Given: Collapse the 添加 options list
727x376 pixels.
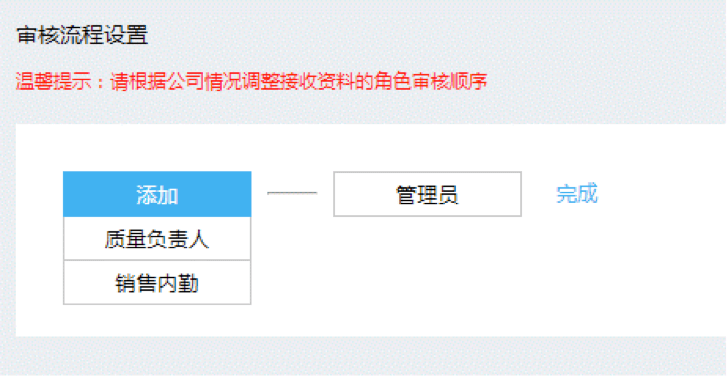Looking at the screenshot, I should coord(157,194).
